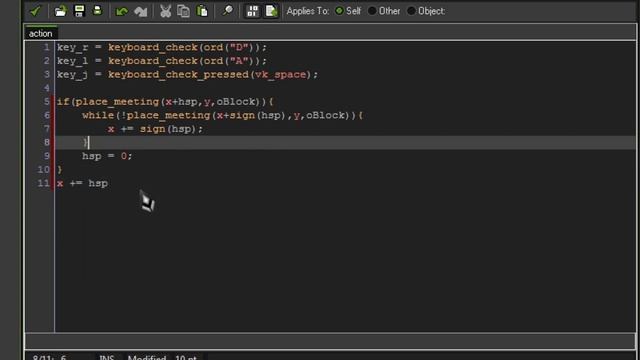This screenshot has width=640, height=360.
Task: Click line number 11 in the gutter
Action: pos(43,183)
